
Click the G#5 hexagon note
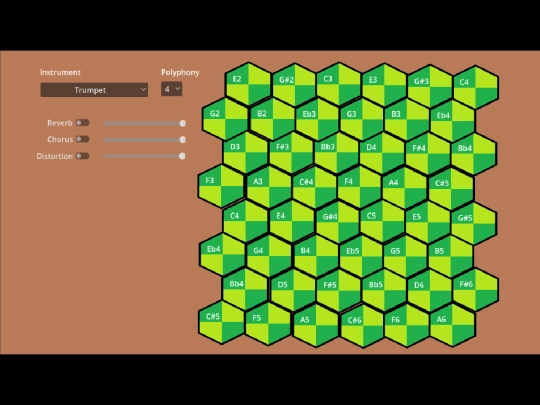tap(474, 224)
